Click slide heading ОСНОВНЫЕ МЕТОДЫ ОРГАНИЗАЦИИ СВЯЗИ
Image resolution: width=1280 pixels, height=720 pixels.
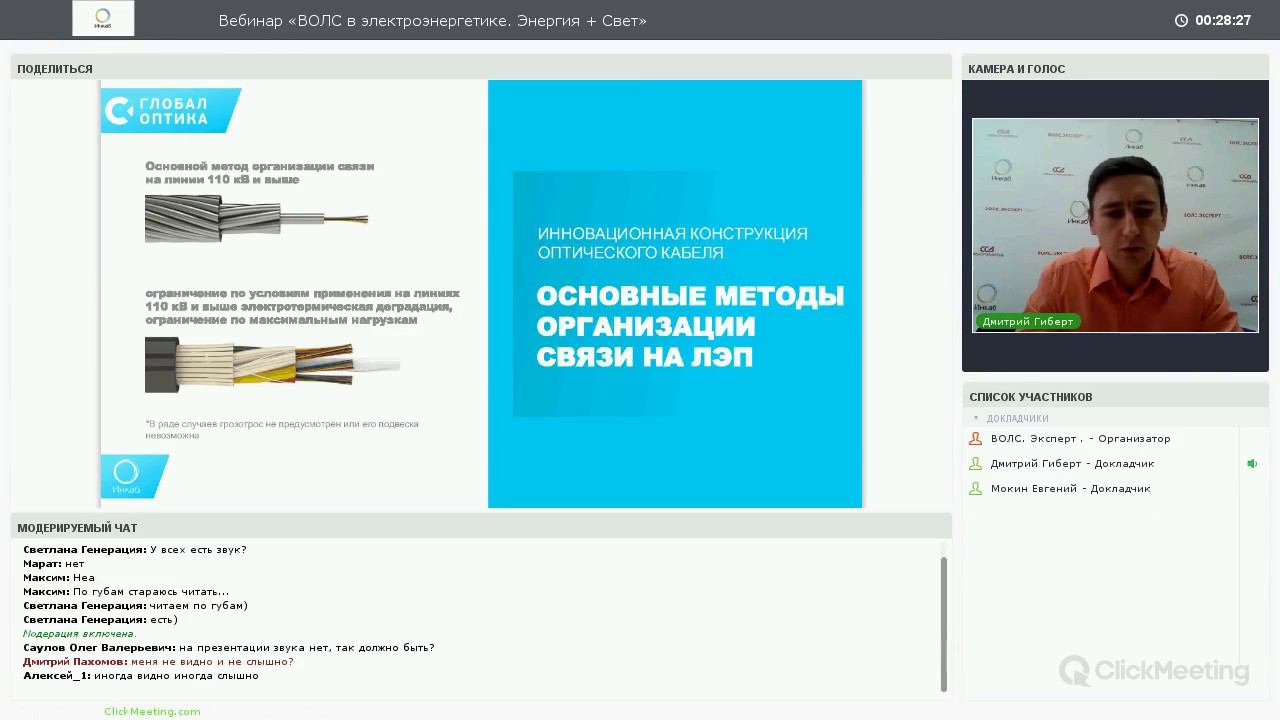point(690,326)
